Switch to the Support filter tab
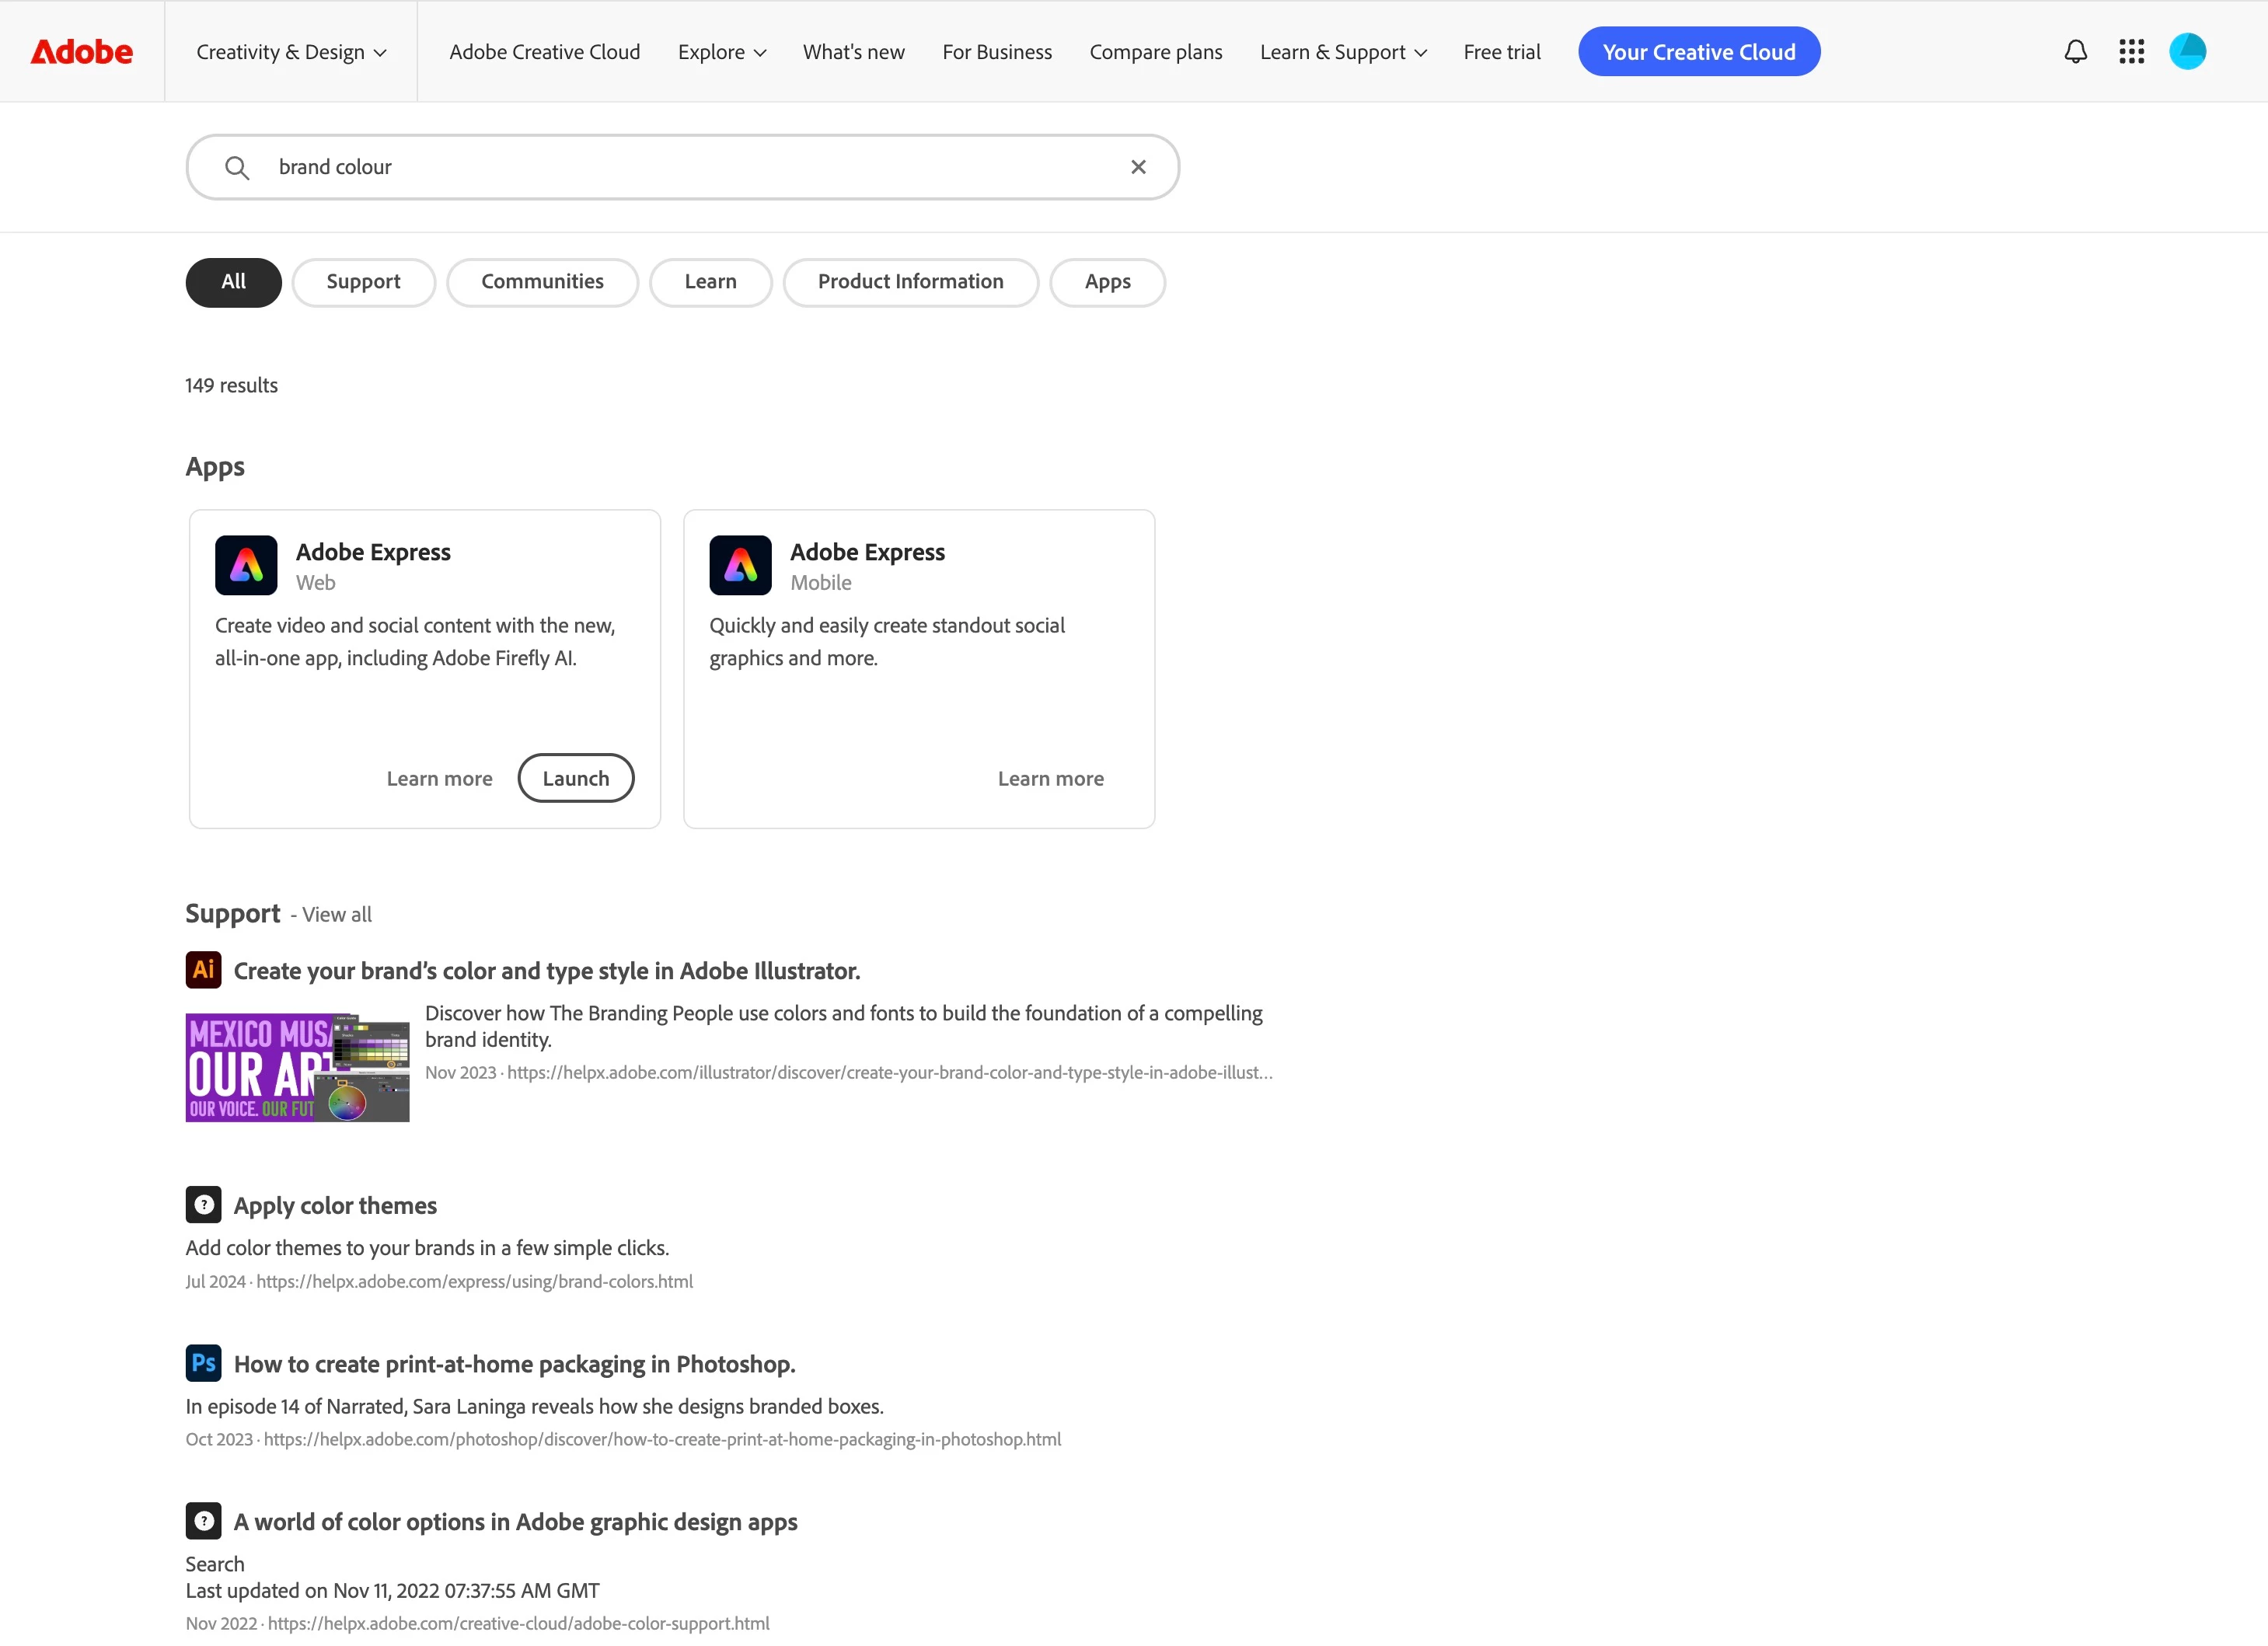 coord(363,282)
